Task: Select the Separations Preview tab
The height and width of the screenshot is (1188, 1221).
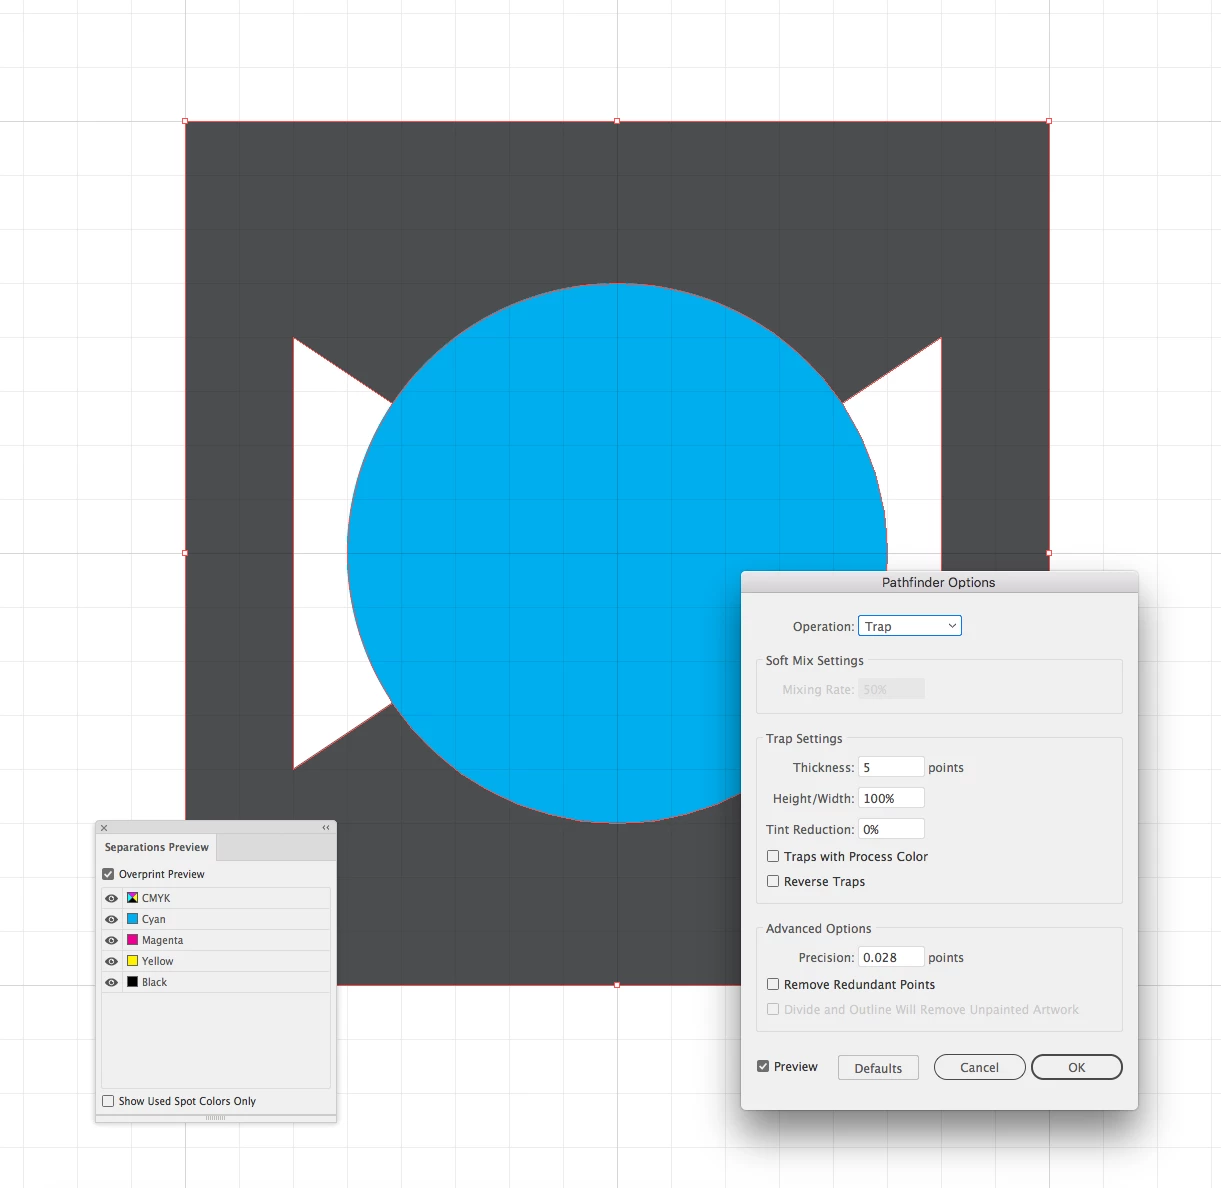Action: click(157, 847)
